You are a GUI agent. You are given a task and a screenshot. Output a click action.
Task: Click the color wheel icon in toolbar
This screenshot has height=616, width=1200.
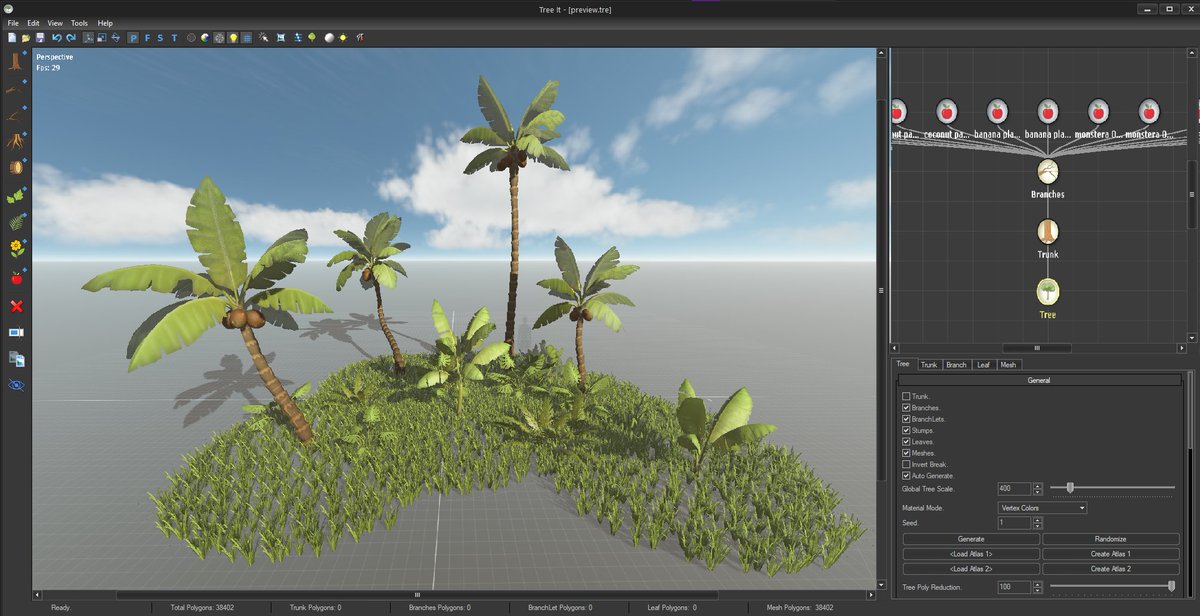(x=205, y=38)
